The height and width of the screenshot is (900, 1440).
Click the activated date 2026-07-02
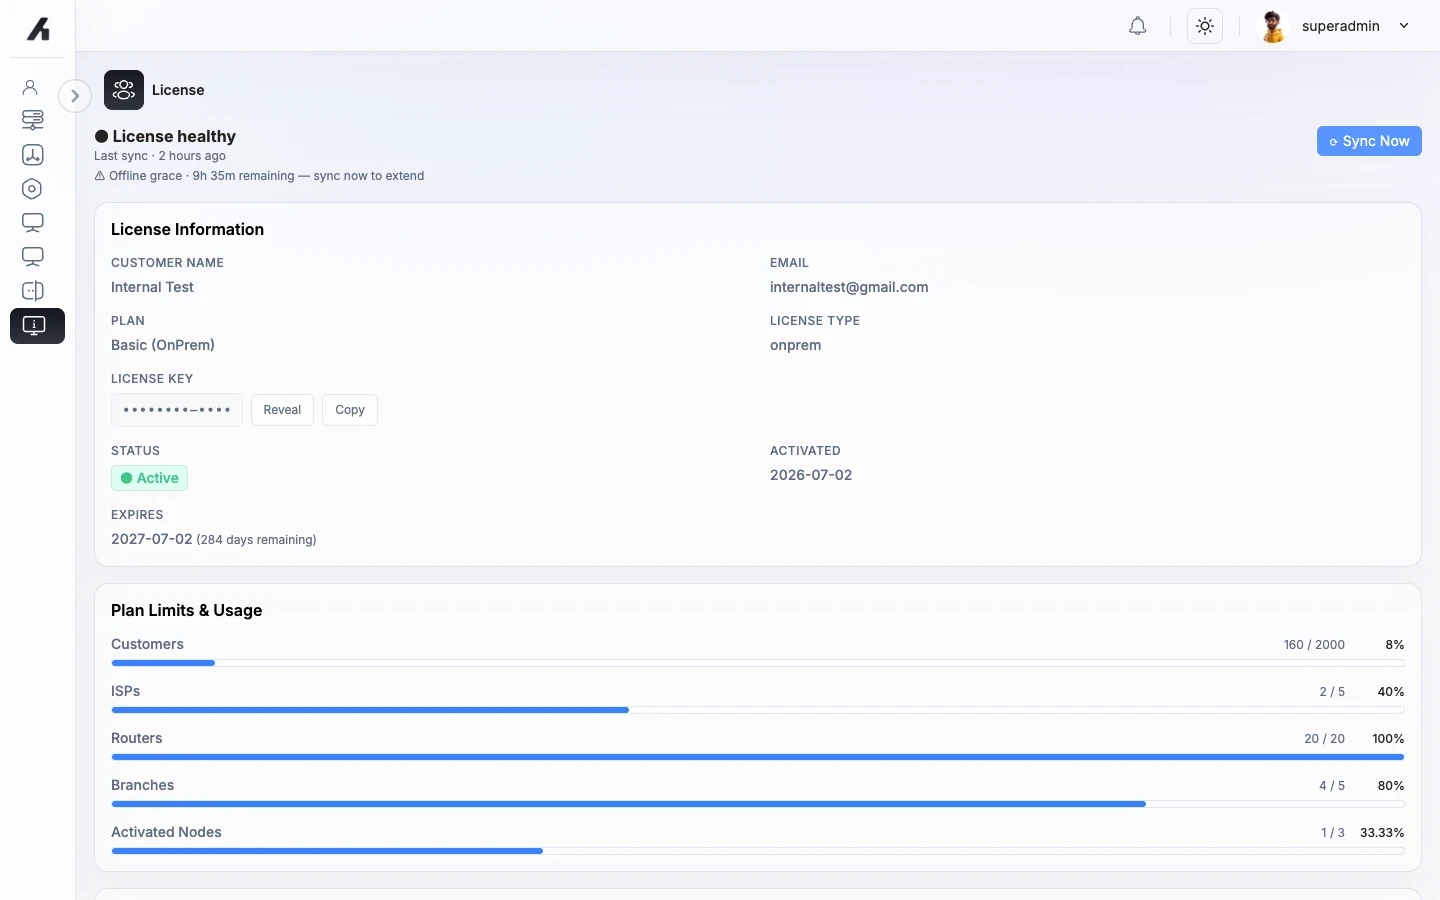811,475
